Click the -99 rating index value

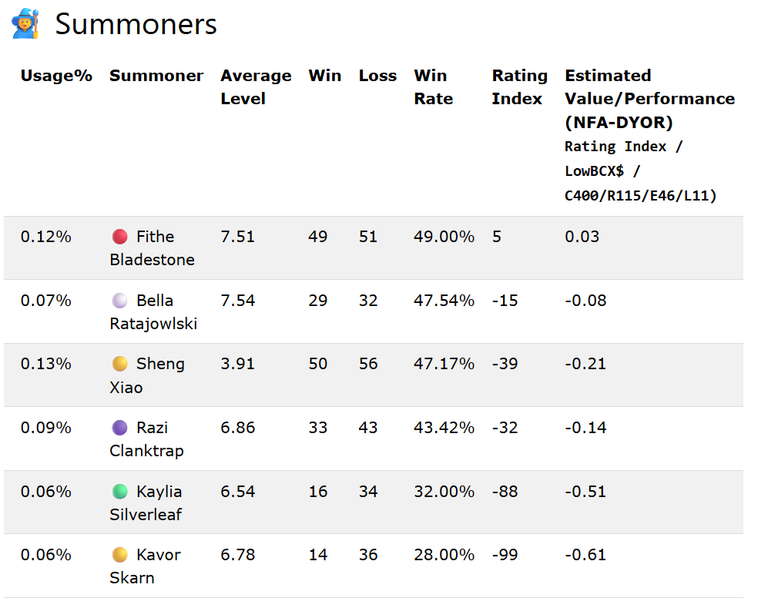504,555
